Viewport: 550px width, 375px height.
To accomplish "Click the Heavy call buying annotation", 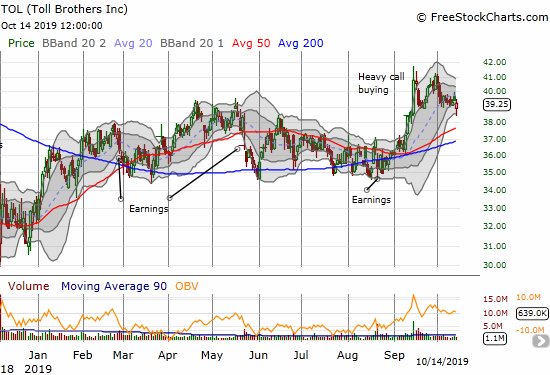I will 381,83.
